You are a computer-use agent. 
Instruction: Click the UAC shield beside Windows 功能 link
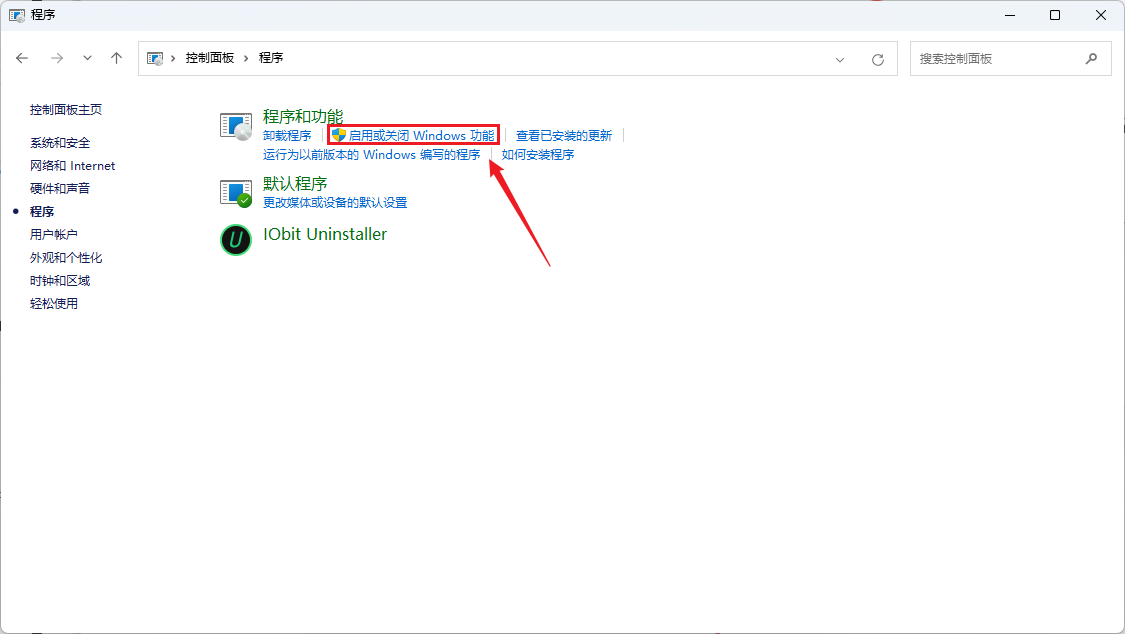[x=337, y=134]
